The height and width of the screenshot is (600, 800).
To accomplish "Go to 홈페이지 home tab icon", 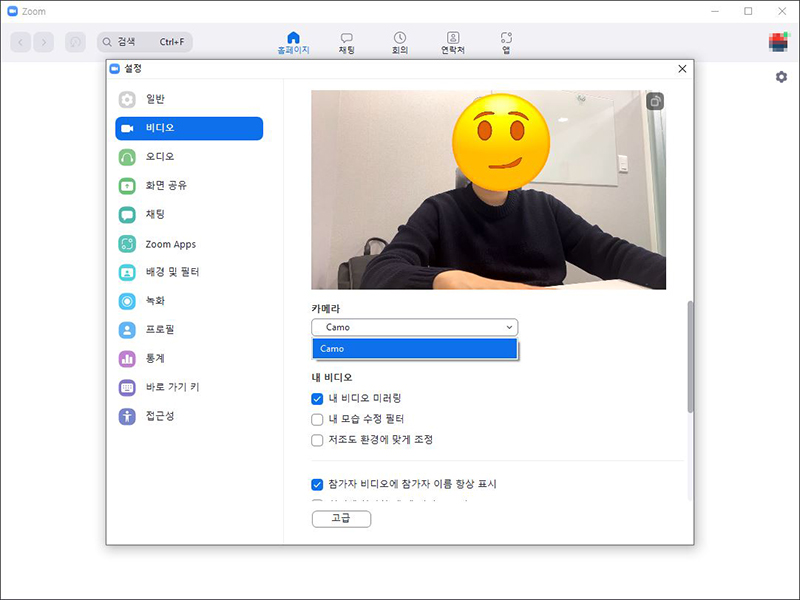I will (x=293, y=38).
